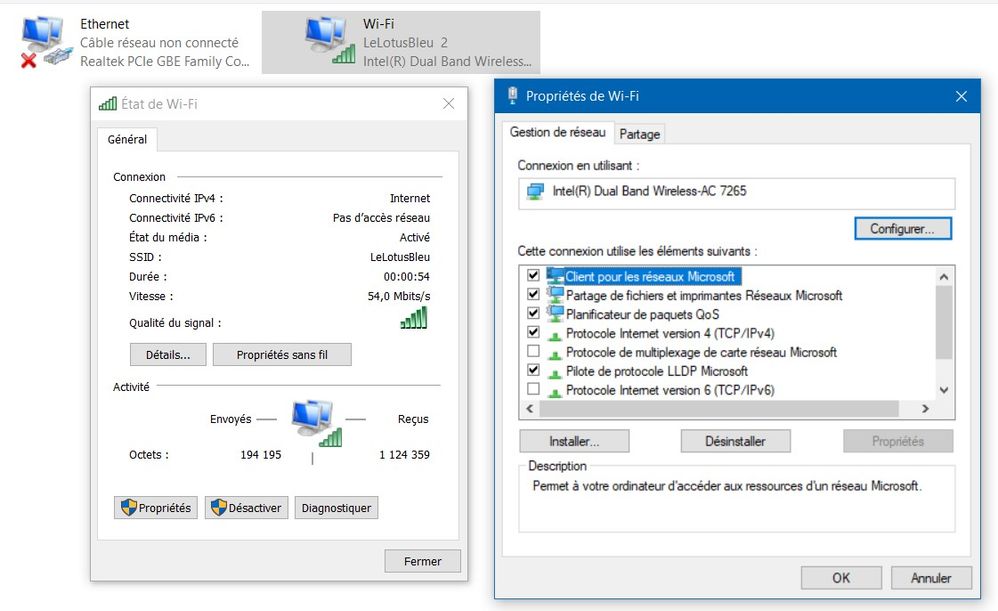
Task: Click the Planificateur de paquets QoS icon
Action: tap(556, 314)
